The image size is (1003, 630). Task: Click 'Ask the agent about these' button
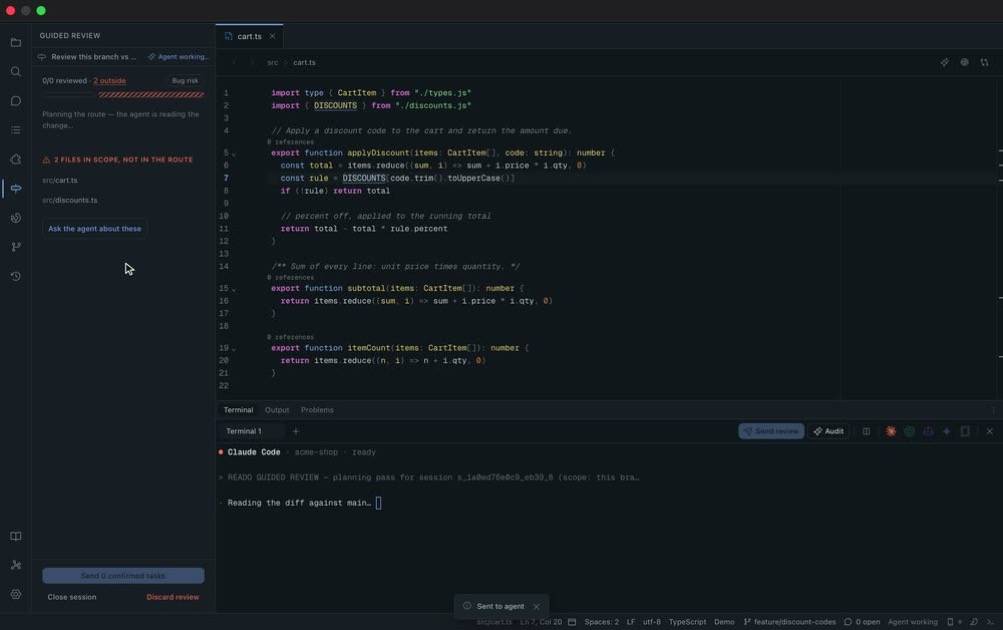click(x=95, y=228)
